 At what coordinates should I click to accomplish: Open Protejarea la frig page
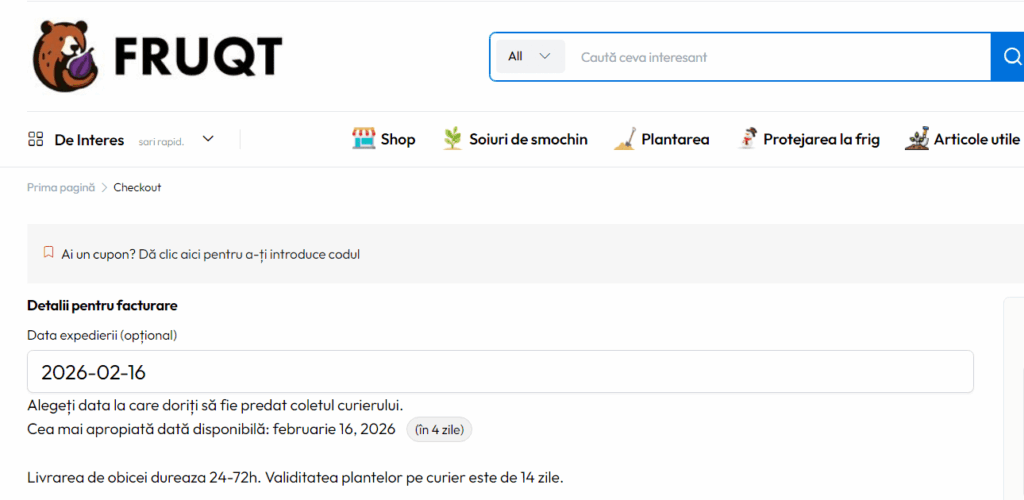pyautogui.click(x=821, y=139)
